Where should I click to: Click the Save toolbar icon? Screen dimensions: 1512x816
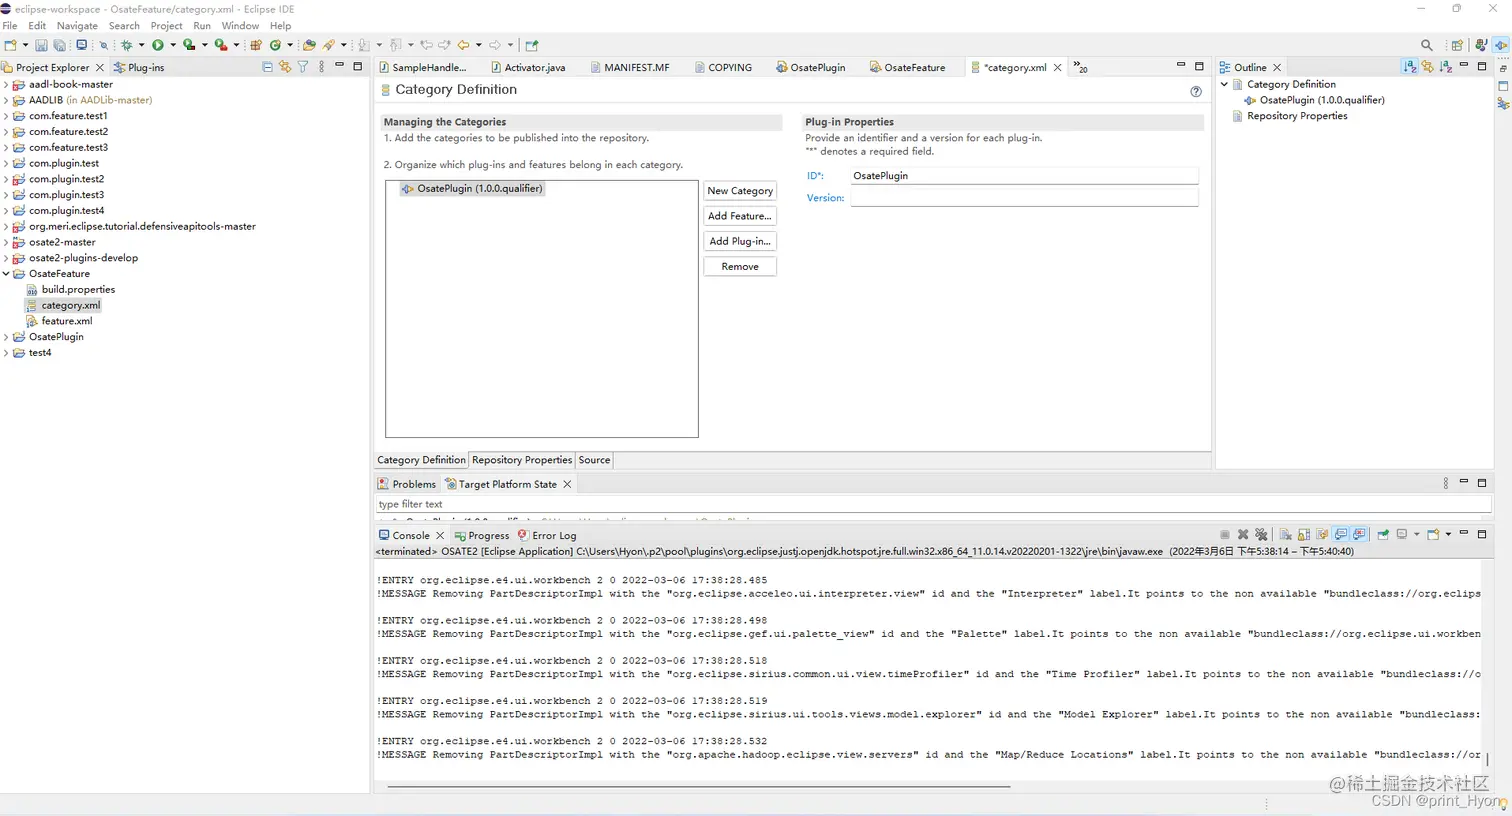pos(41,45)
